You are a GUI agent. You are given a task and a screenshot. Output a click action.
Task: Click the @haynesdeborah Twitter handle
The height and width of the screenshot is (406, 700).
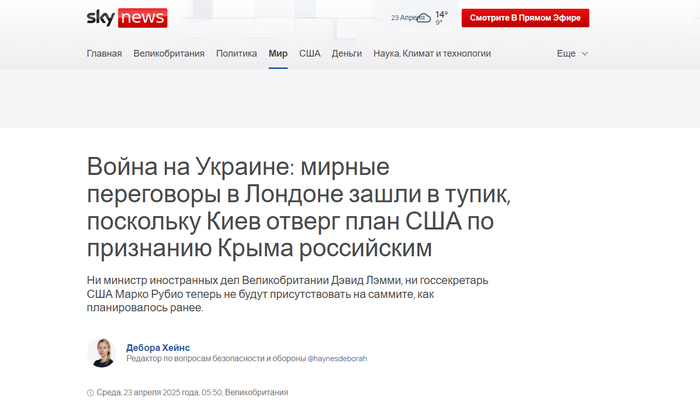pos(337,358)
